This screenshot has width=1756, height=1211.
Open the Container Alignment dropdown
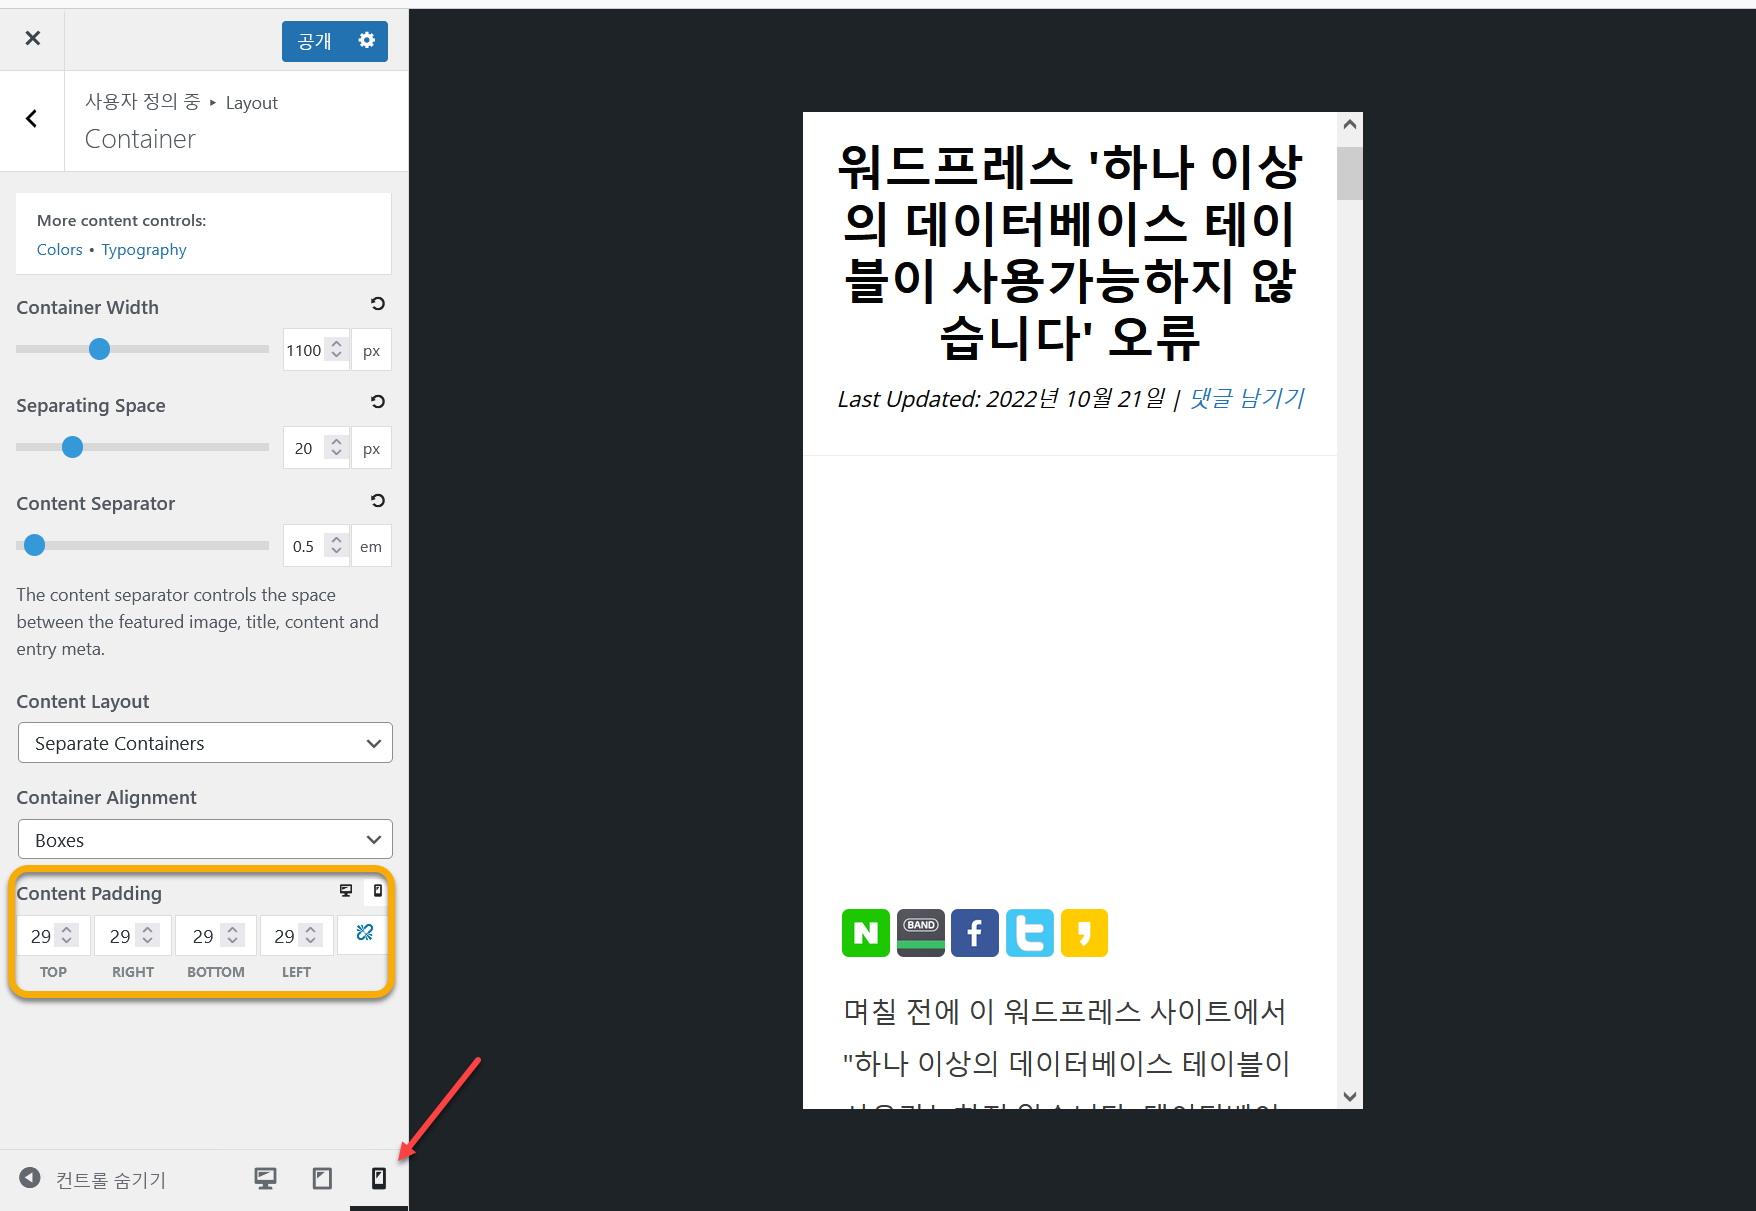point(205,839)
